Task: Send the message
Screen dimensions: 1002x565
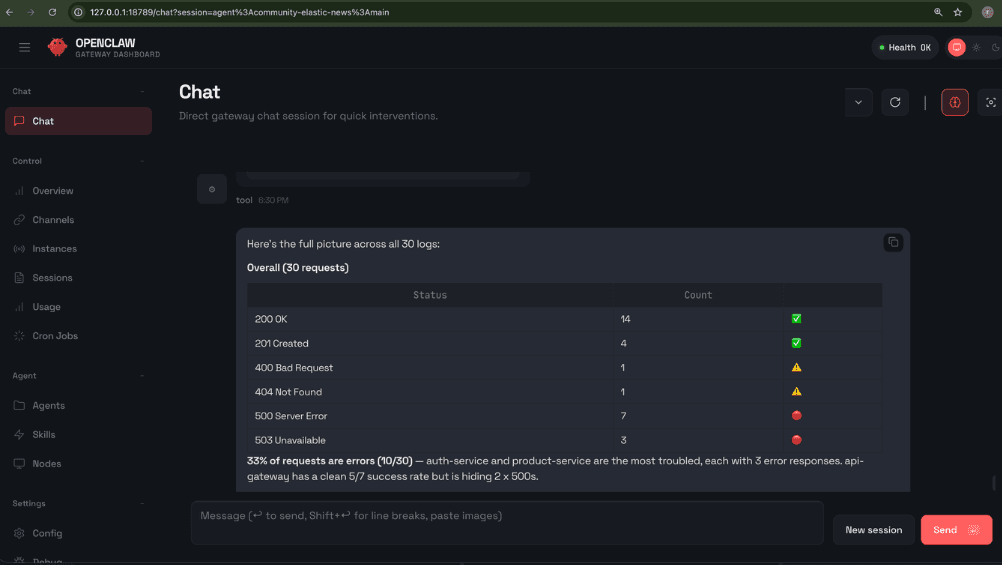Action: coord(956,530)
